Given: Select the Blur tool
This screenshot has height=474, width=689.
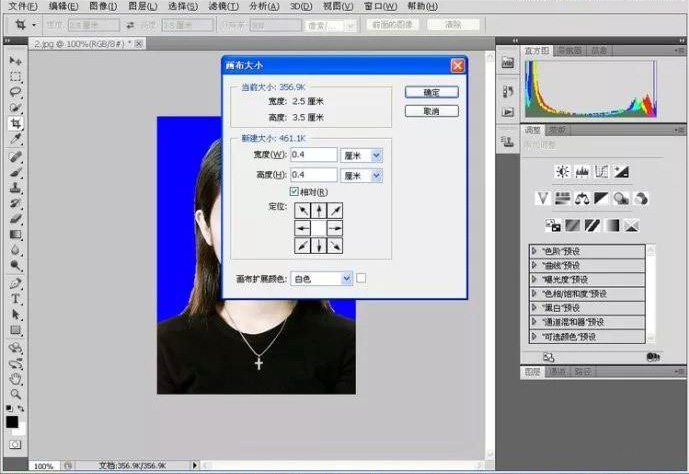Looking at the screenshot, I should pos(15,250).
